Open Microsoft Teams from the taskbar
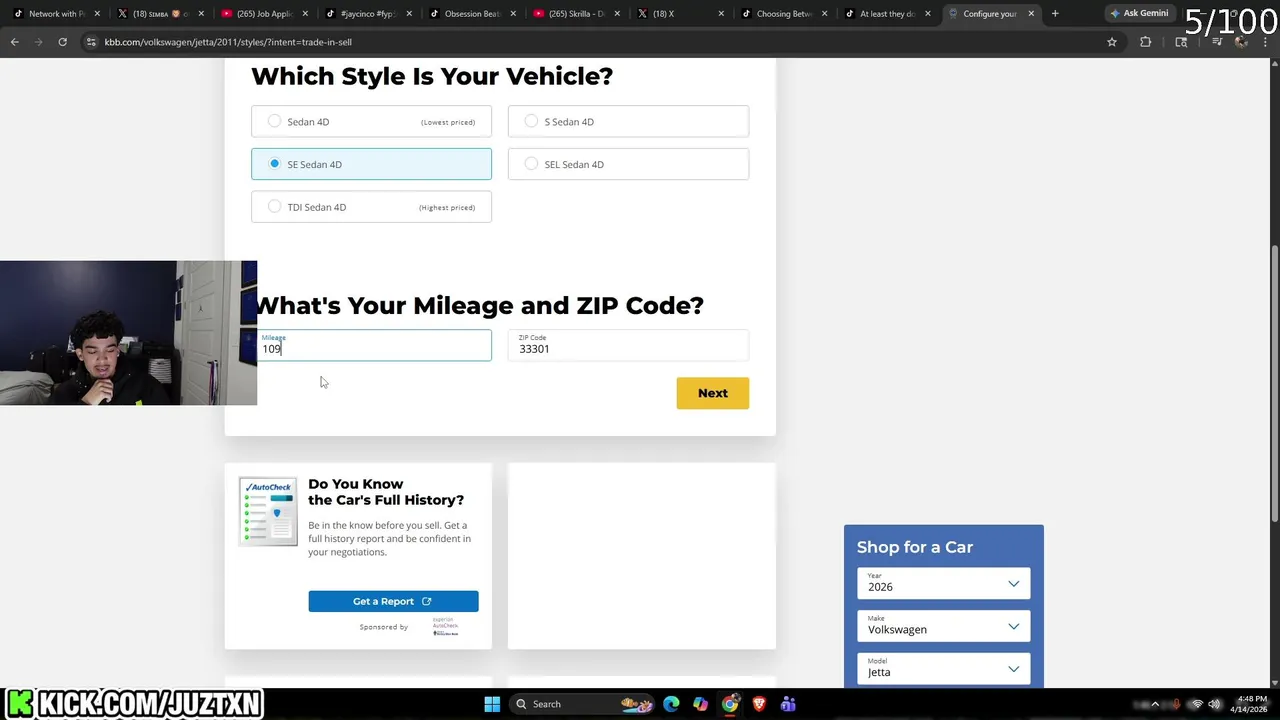Screen dimensions: 1280x720 (788, 704)
